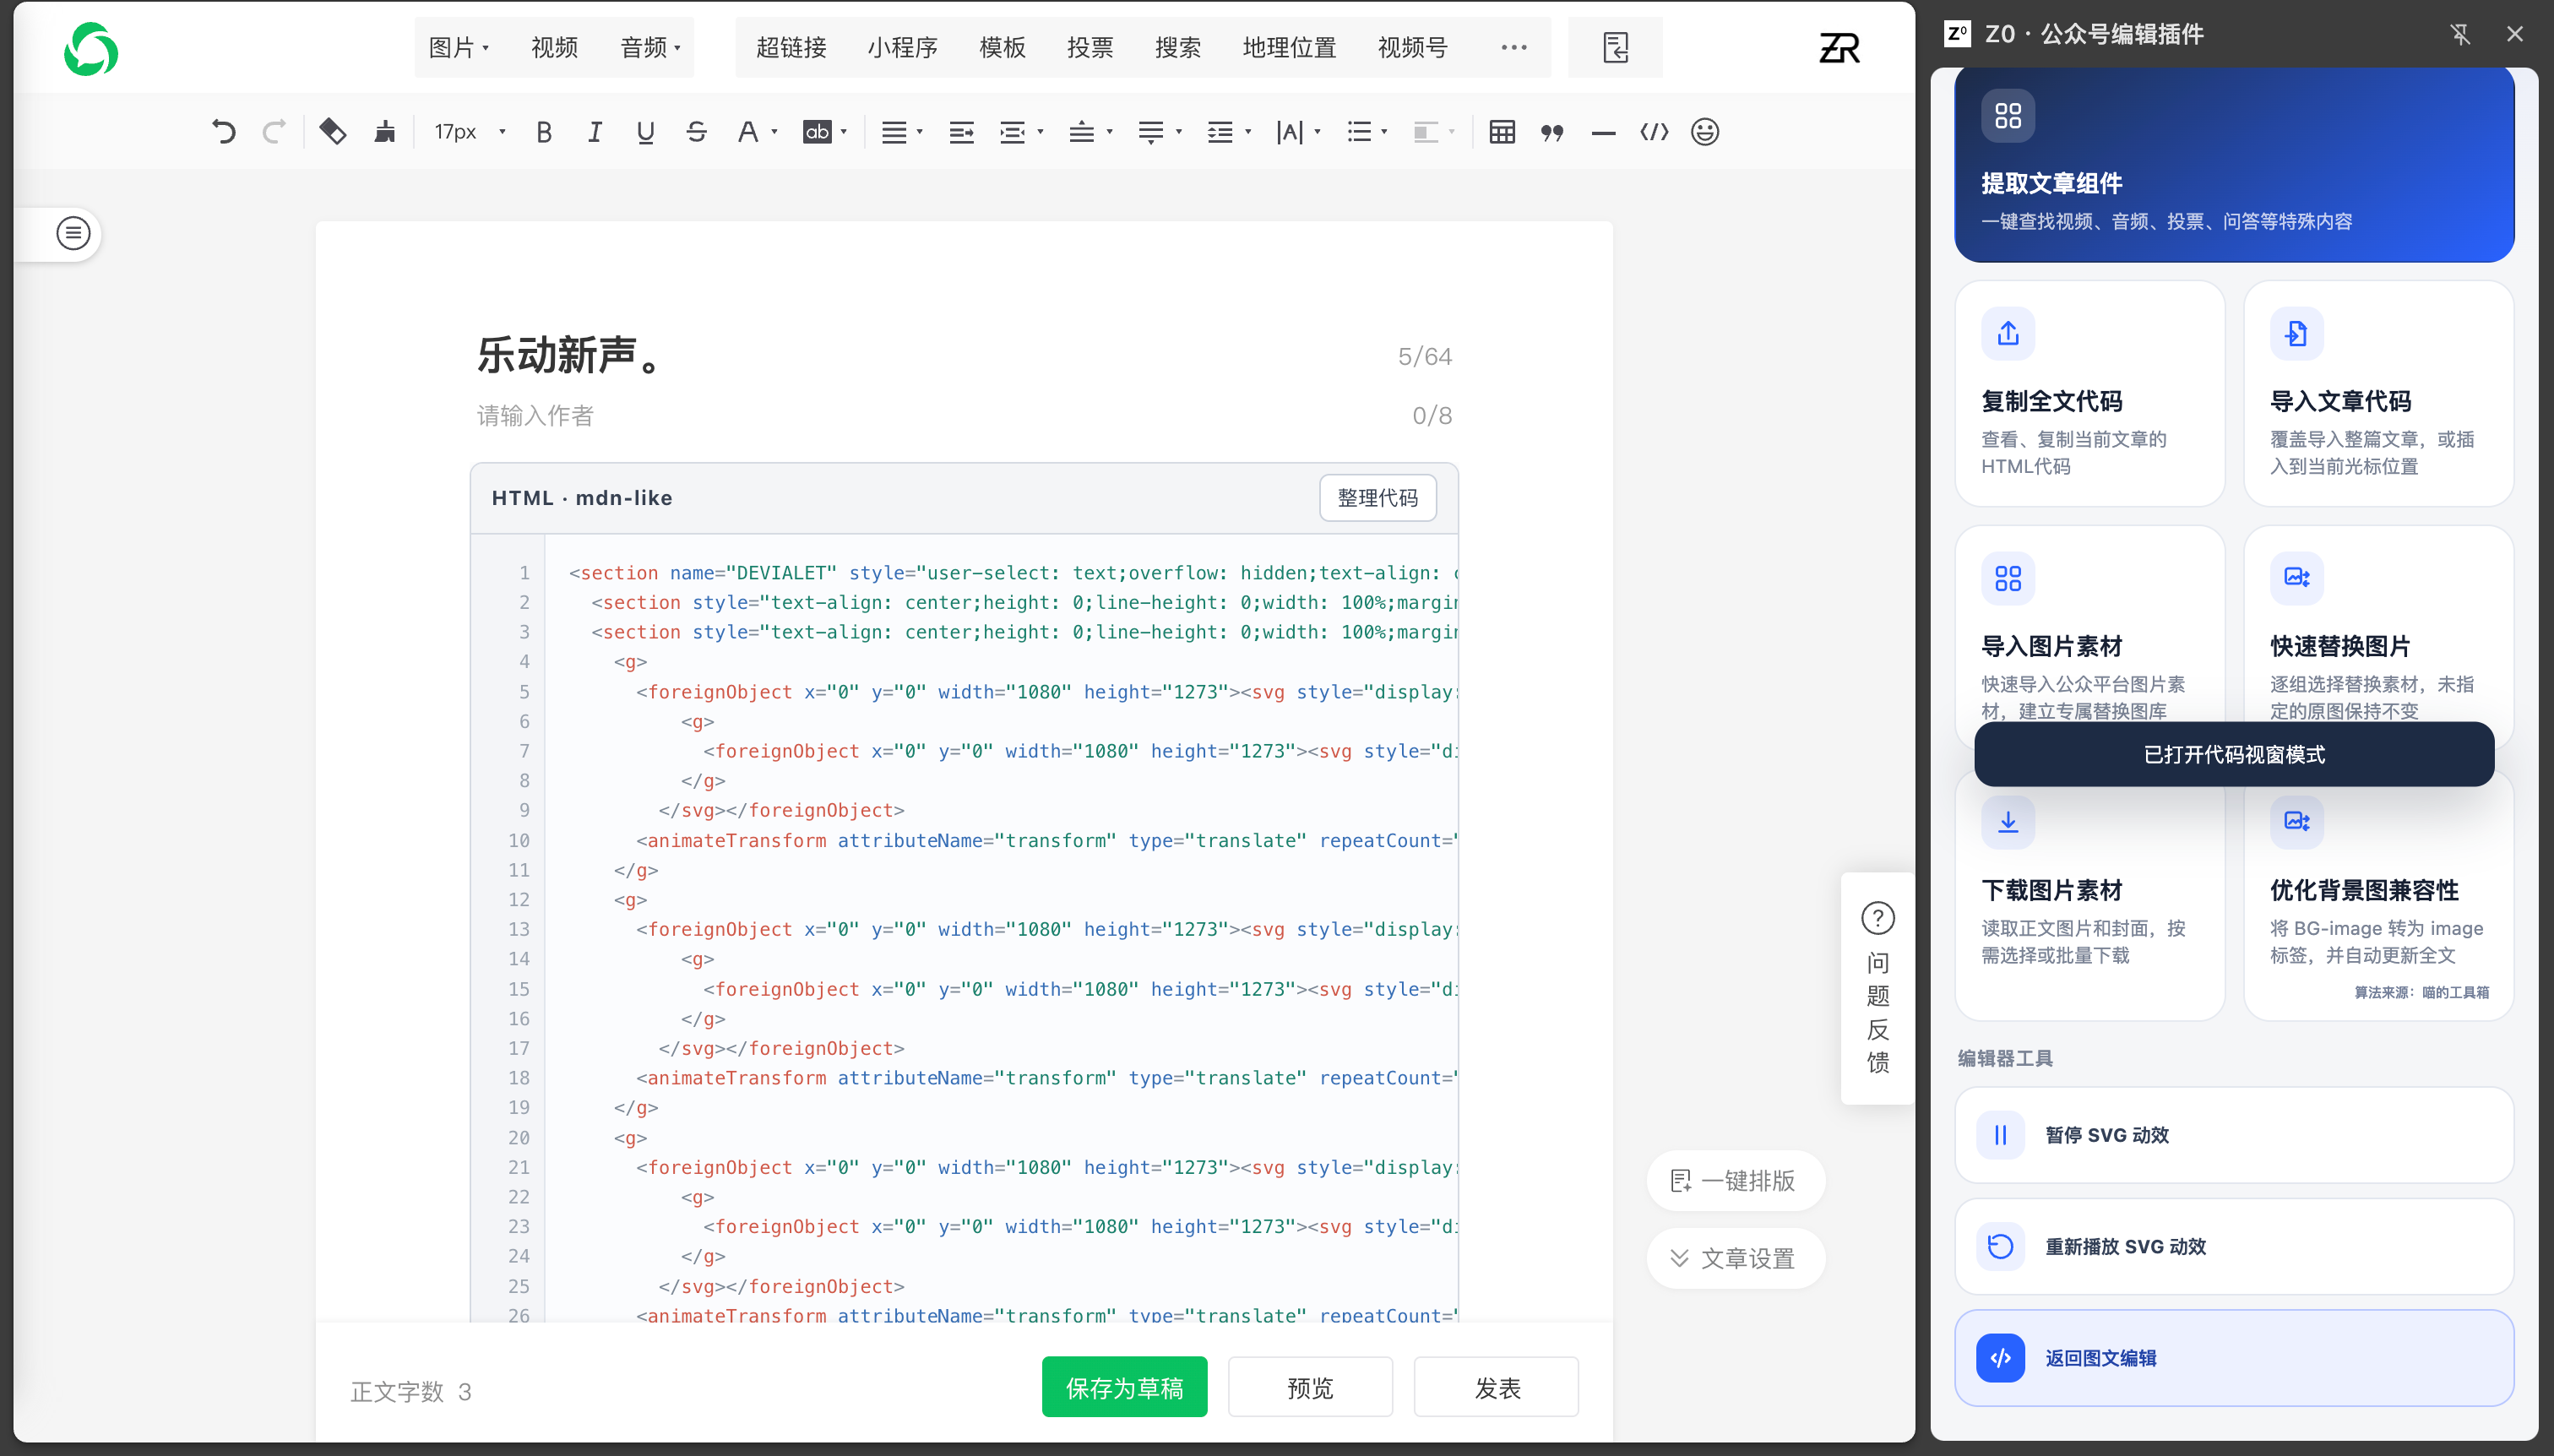
Task: Insert a table via toolbar icon
Action: (1501, 132)
